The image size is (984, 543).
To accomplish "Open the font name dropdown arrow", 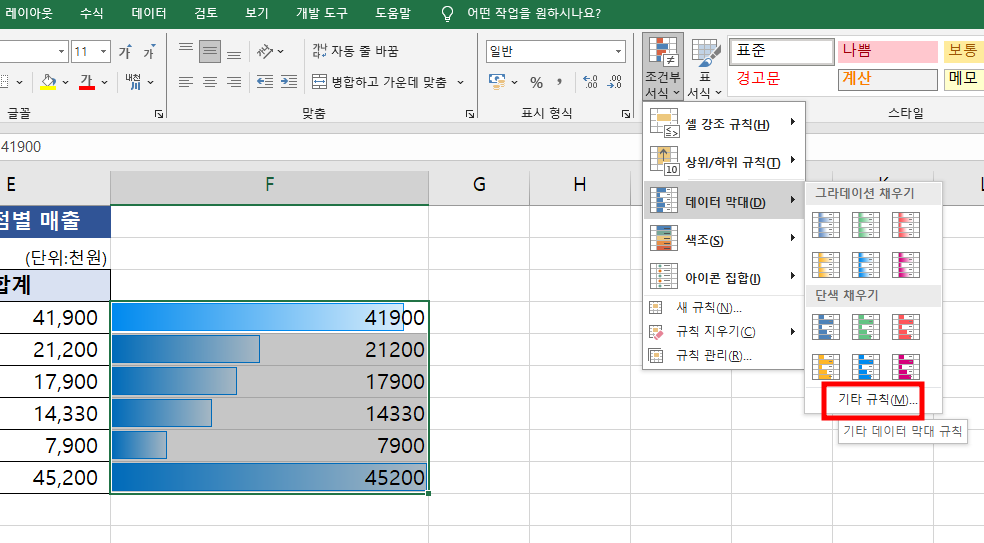I will point(62,51).
